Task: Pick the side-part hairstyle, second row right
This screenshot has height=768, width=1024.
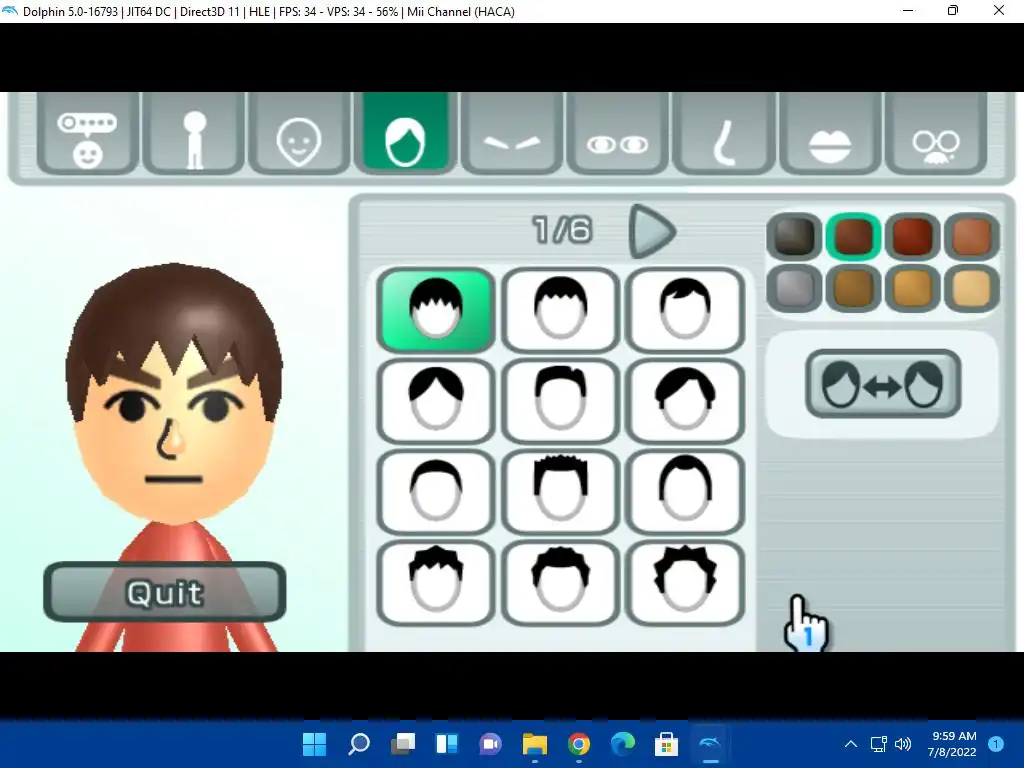Action: coord(684,401)
